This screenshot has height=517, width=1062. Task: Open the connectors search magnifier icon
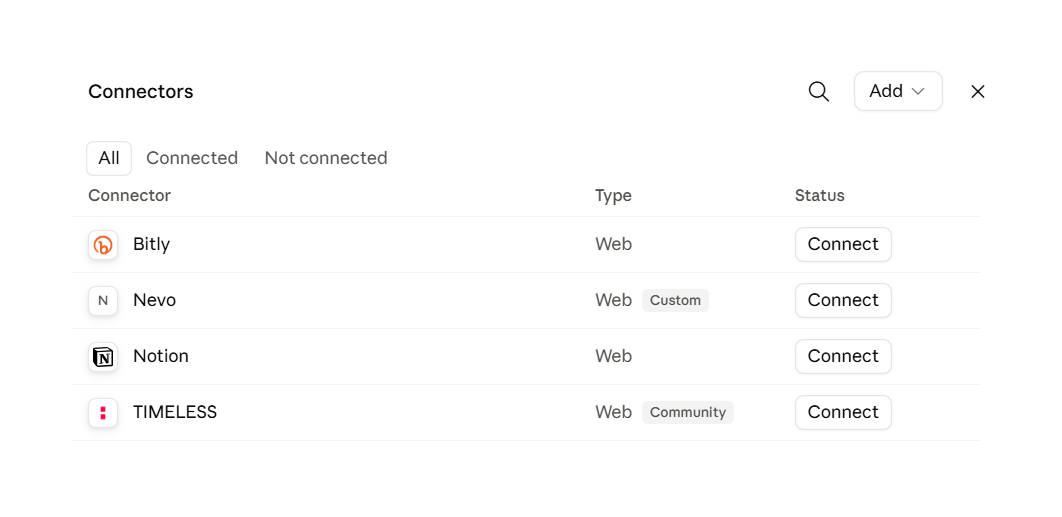pyautogui.click(x=819, y=91)
